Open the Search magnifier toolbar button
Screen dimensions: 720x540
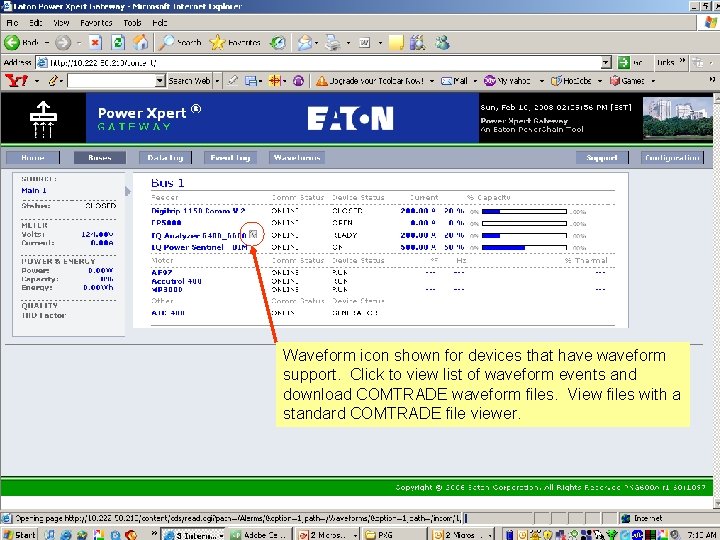[x=180, y=43]
